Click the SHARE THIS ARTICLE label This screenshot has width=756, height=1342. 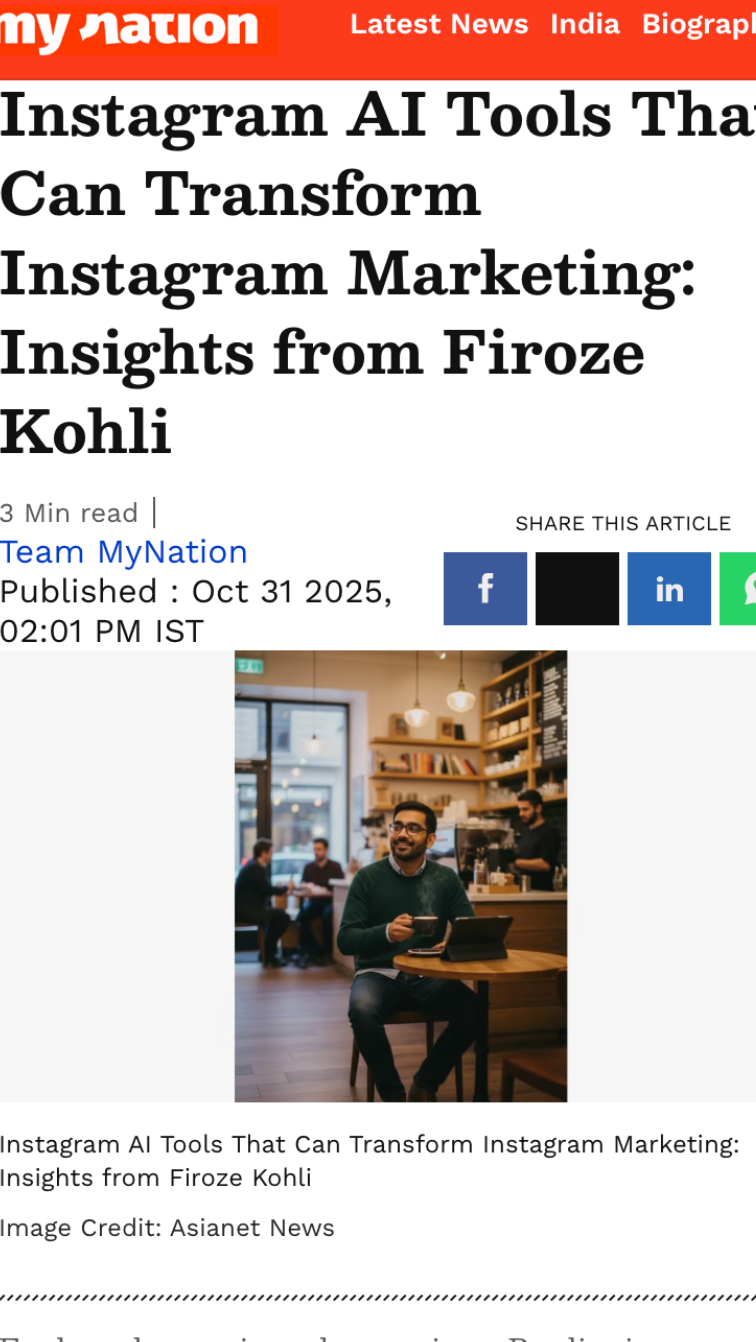(623, 524)
